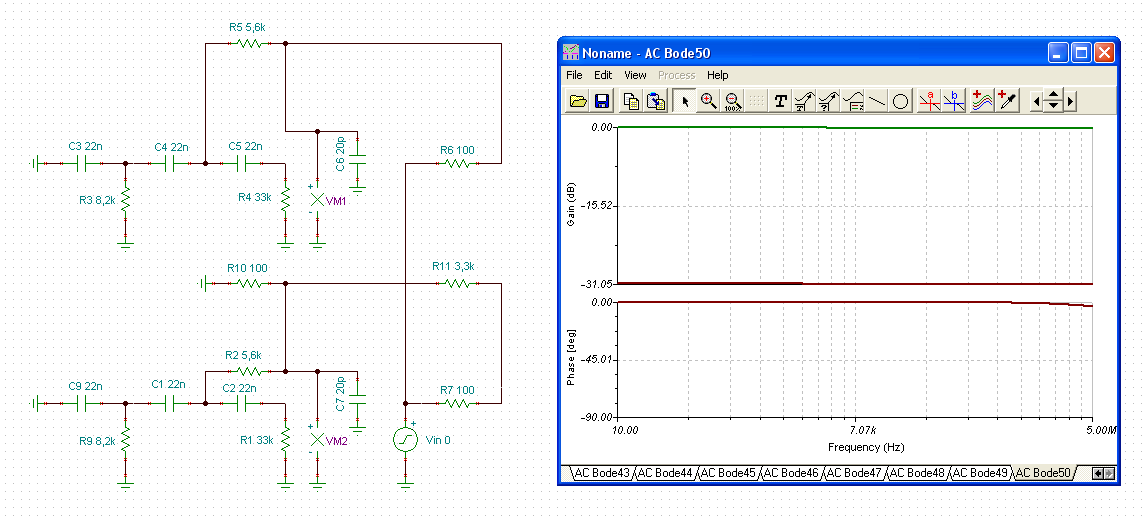Viewport: 1146px width, 520px height.
Task: Select capacitor C3 22n in schematic
Action: [83, 163]
